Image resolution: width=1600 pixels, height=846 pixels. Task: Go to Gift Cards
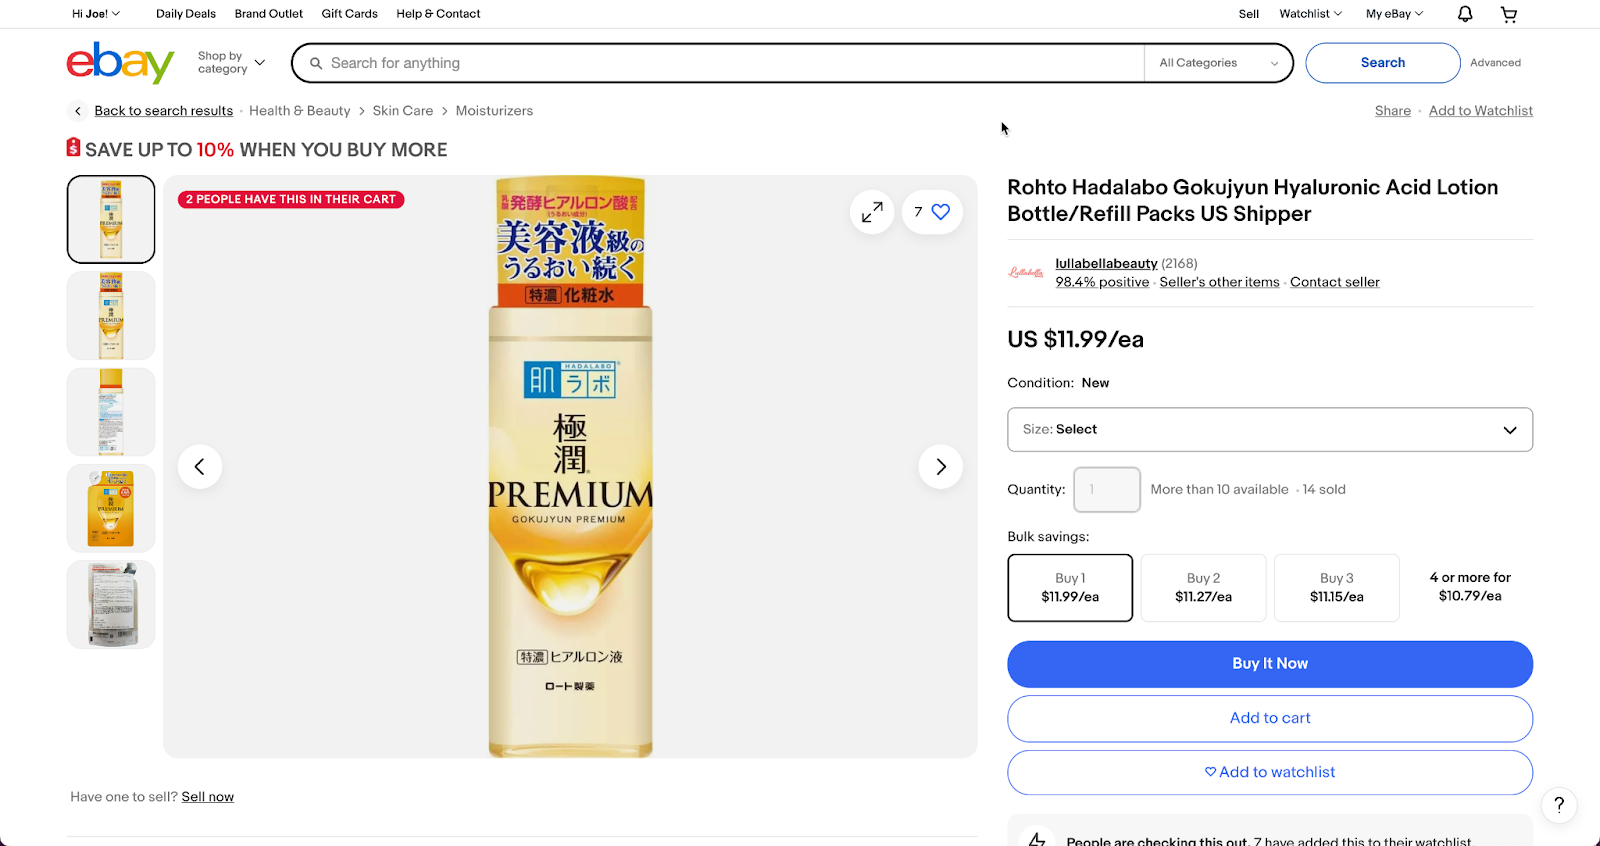tap(349, 14)
